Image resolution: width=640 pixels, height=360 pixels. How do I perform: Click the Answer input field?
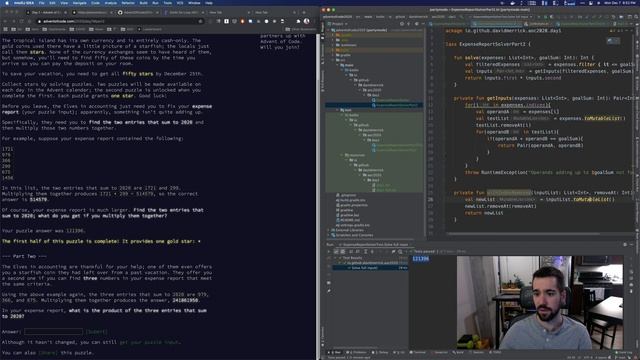tap(53, 331)
